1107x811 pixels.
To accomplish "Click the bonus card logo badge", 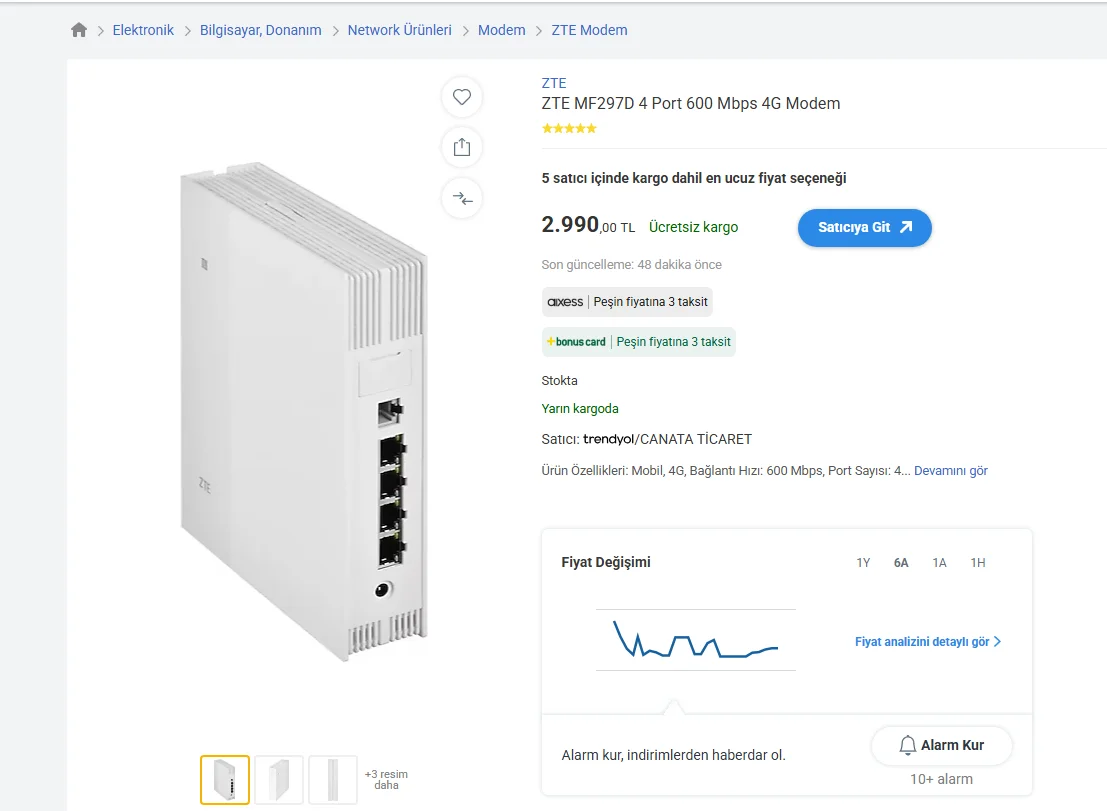I will 576,342.
